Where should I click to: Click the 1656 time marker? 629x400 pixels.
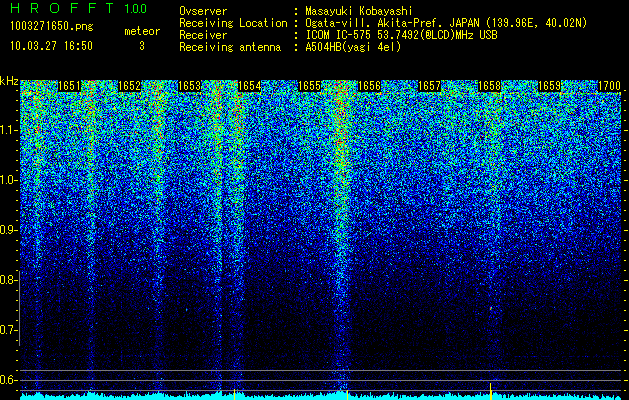click(x=369, y=86)
